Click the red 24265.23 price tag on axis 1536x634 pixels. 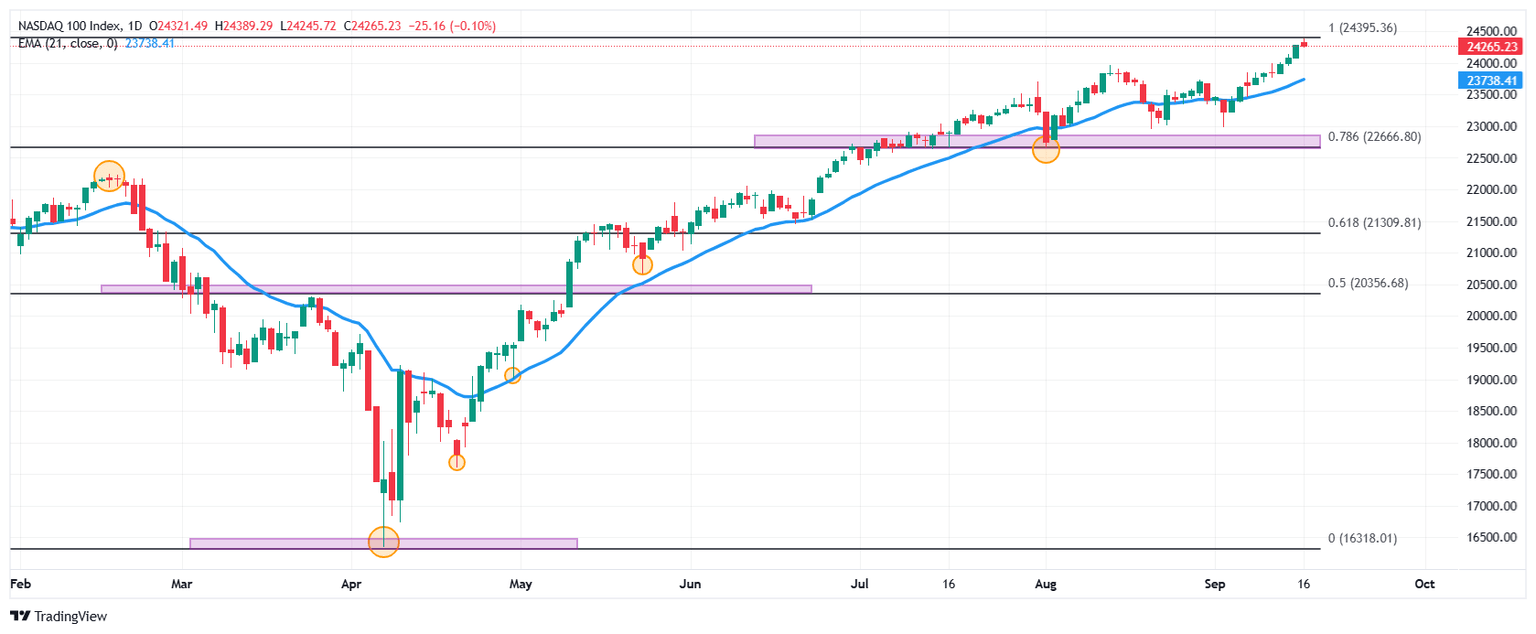coord(1491,46)
